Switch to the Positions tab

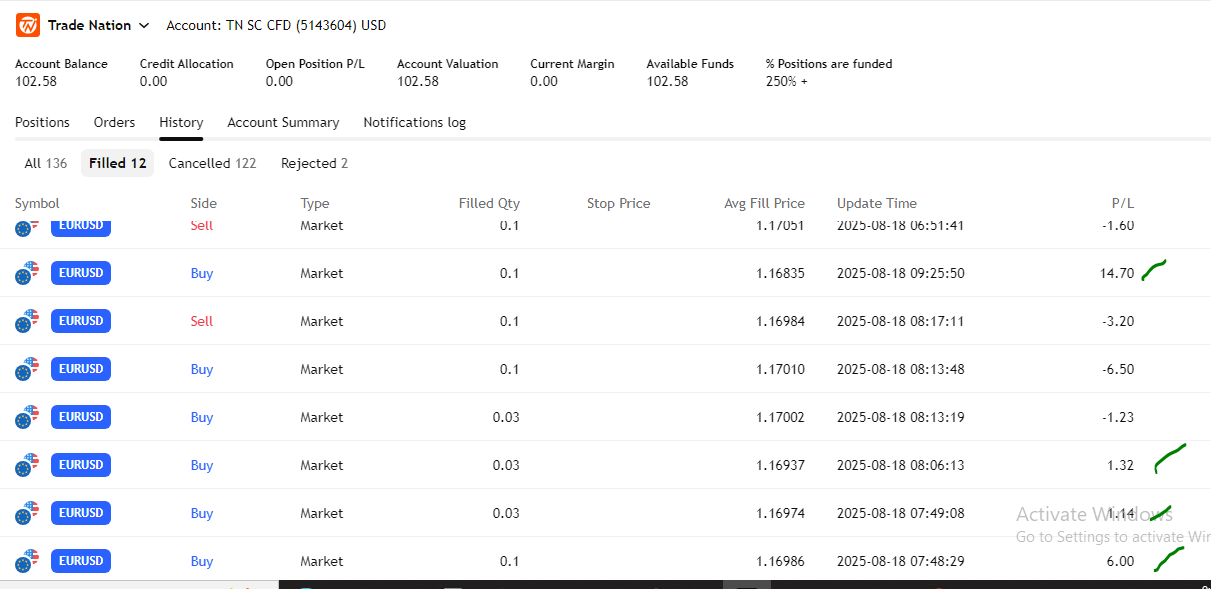42,122
